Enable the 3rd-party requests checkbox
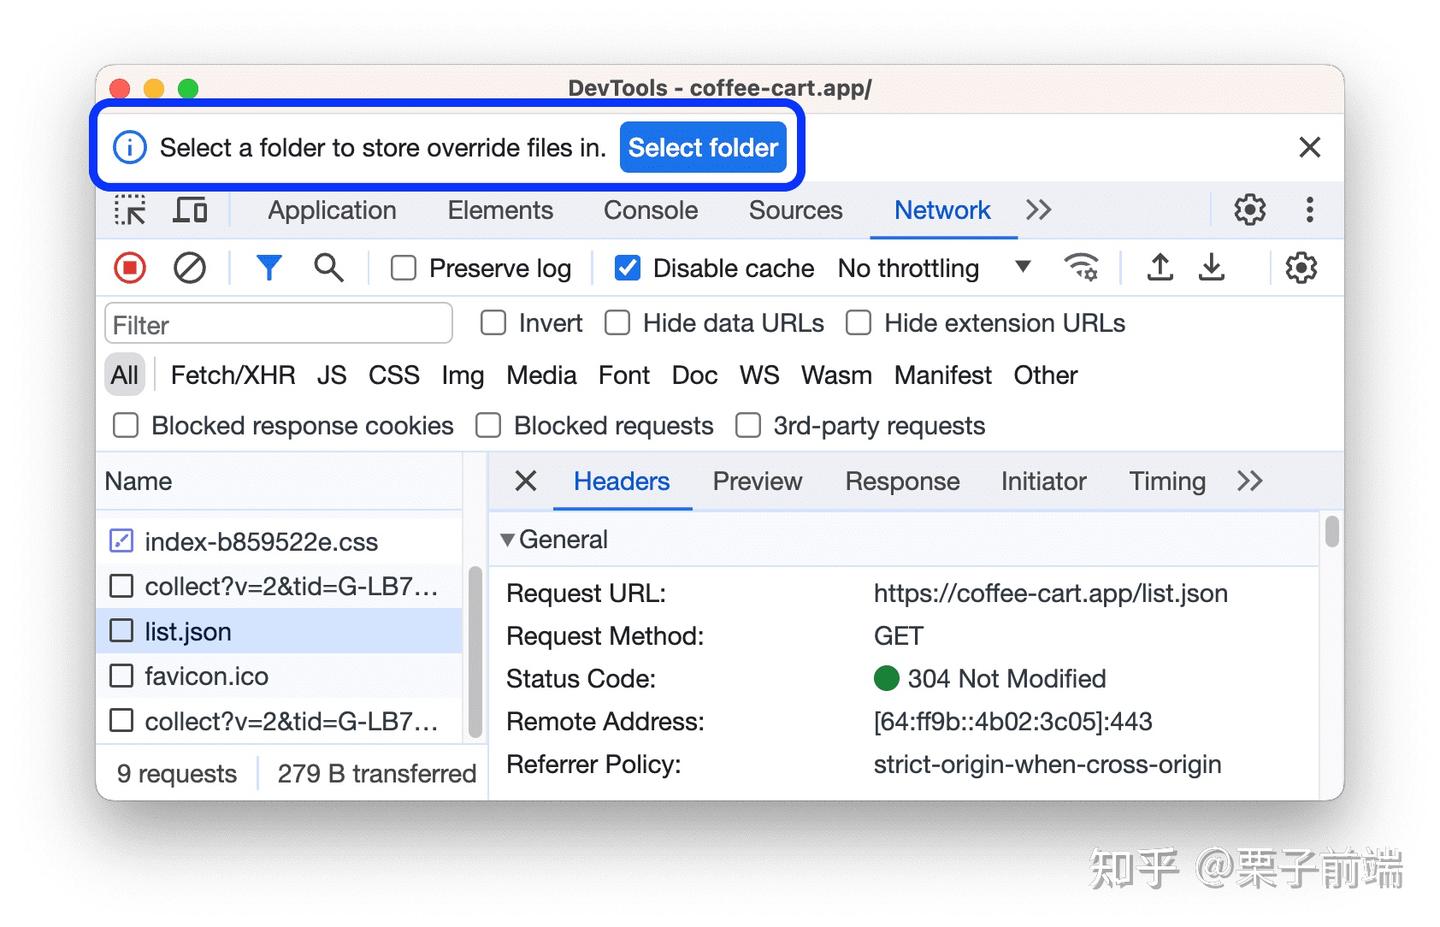 [x=748, y=426]
